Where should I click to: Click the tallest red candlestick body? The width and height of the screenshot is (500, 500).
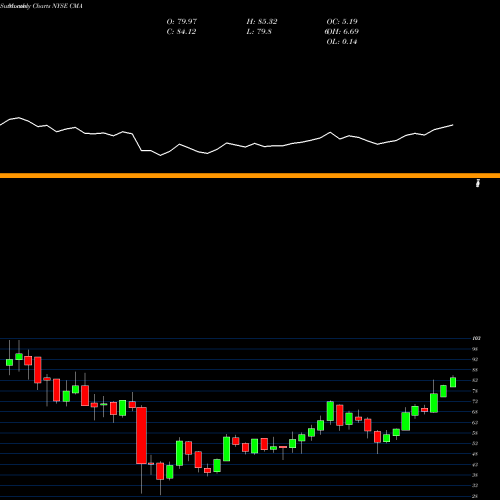(x=141, y=435)
